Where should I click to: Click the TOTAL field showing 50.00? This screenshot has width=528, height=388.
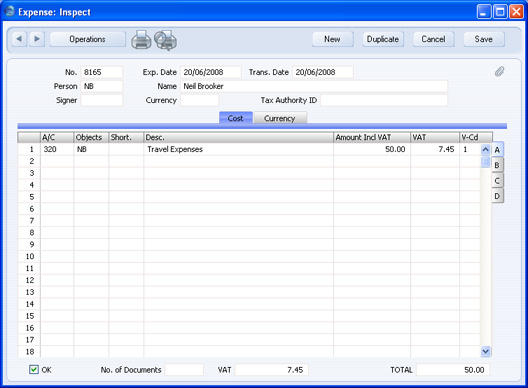(x=453, y=370)
